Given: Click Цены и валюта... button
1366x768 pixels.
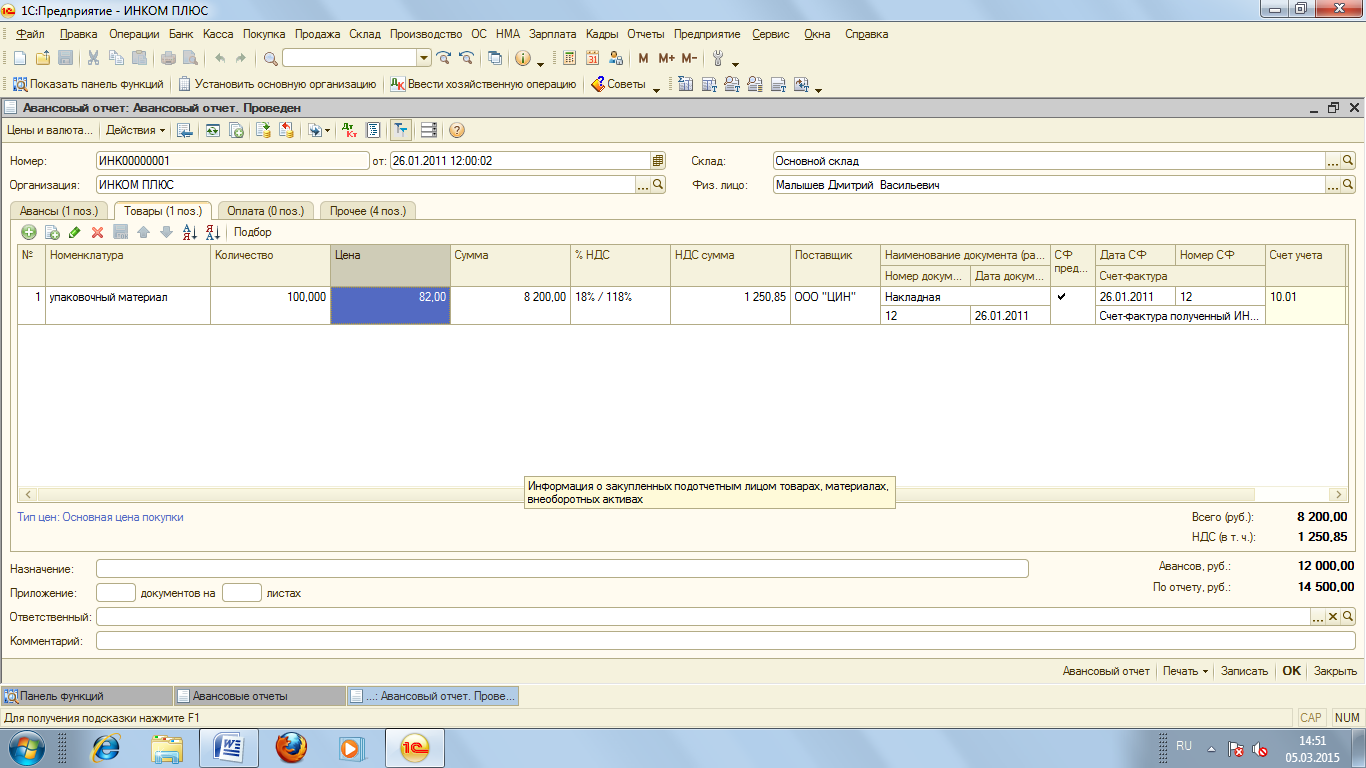Looking at the screenshot, I should (x=50, y=130).
